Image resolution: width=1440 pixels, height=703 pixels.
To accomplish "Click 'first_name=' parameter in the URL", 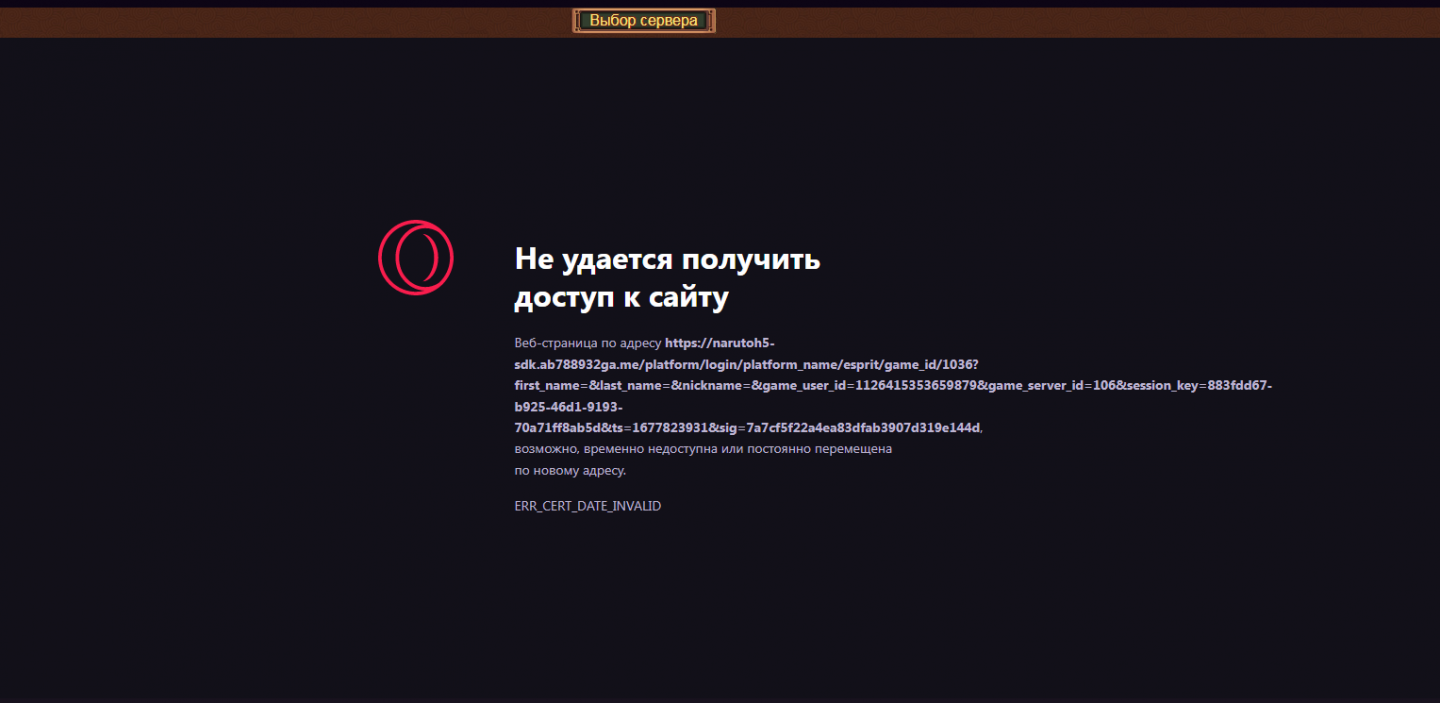I will (550, 386).
